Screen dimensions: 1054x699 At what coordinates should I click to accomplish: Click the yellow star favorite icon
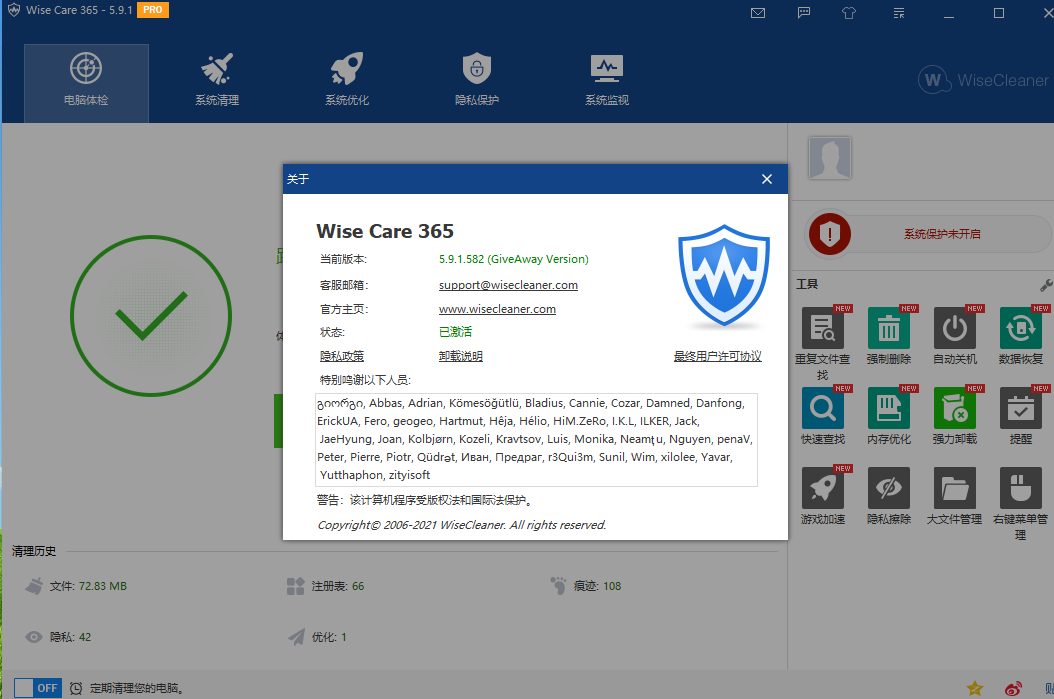click(975, 688)
